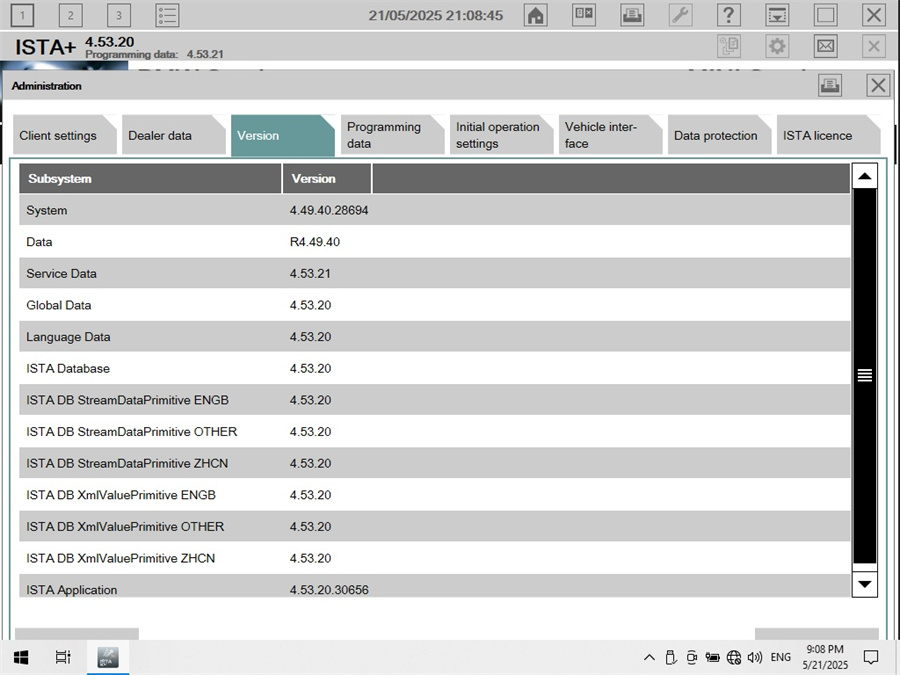Open the envelope mail icon in the ISTA+ header

tap(826, 45)
